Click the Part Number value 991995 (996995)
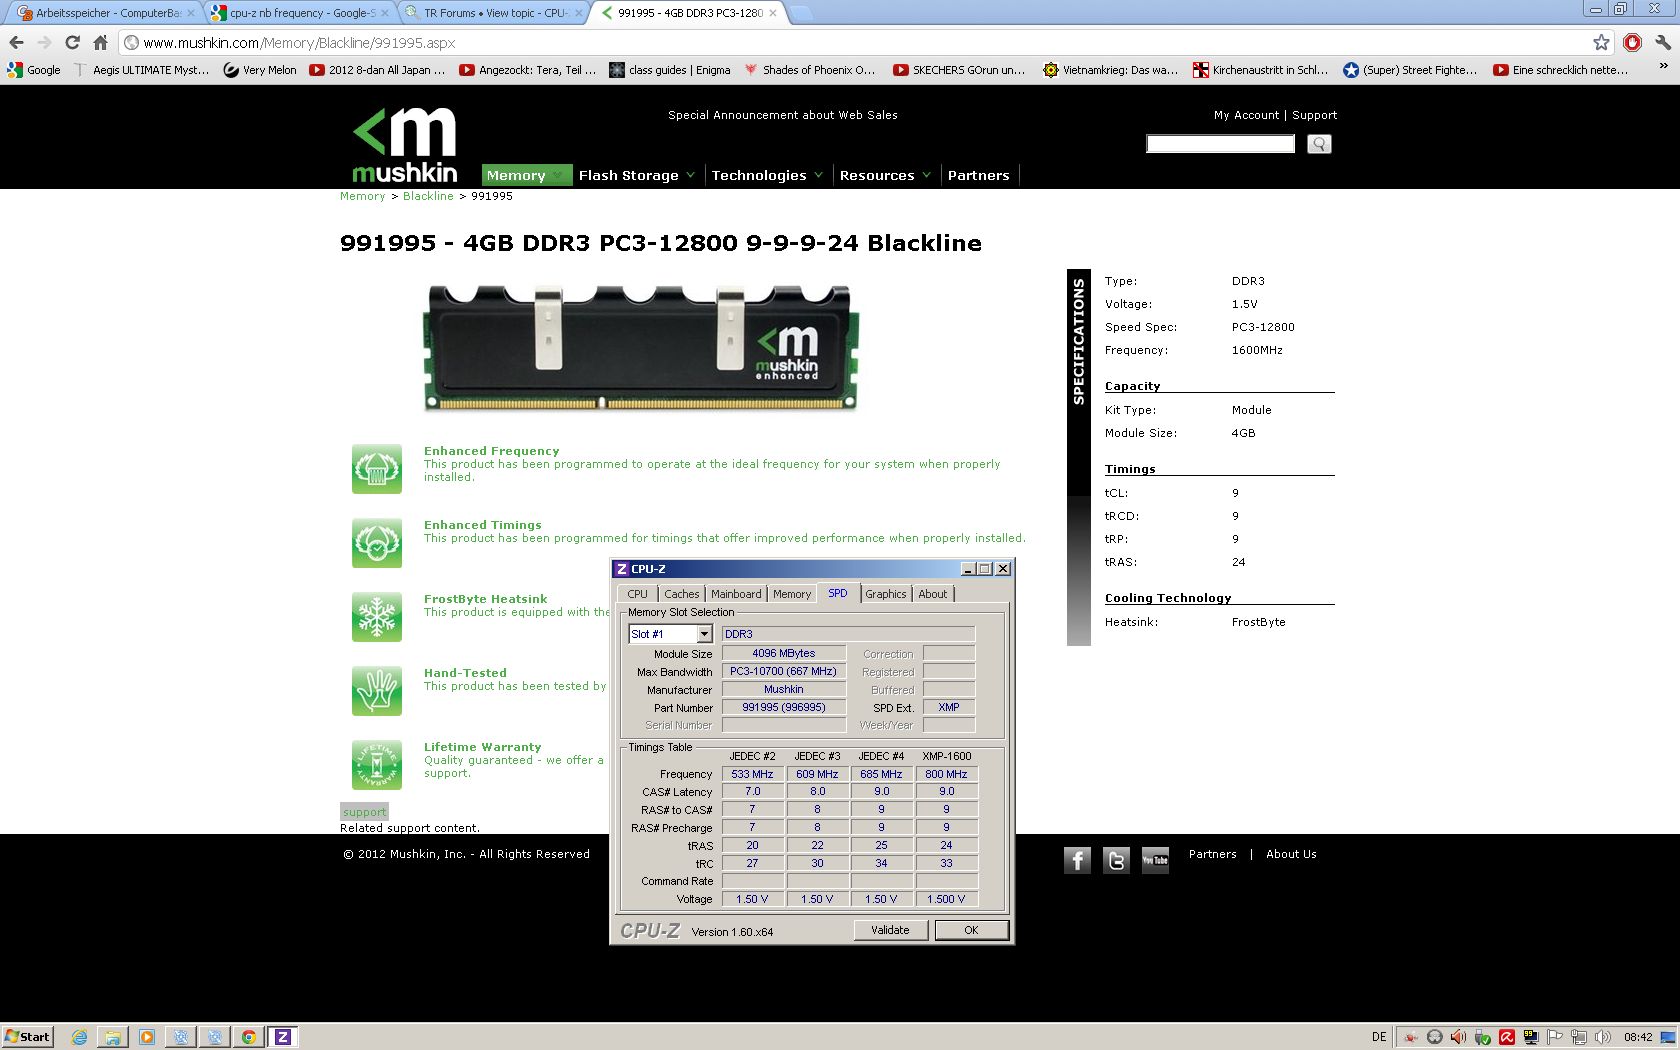Screen dimensions: 1680x1050 pos(784,707)
